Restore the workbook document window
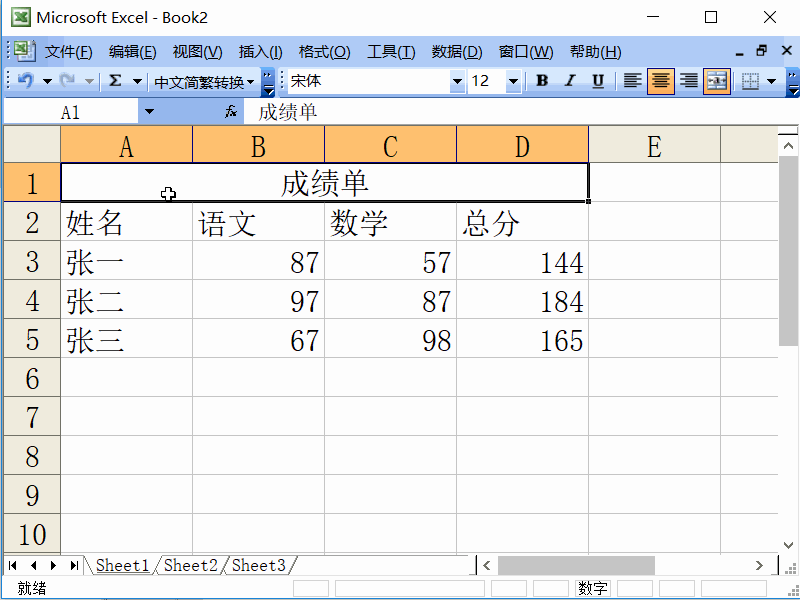 pos(762,51)
